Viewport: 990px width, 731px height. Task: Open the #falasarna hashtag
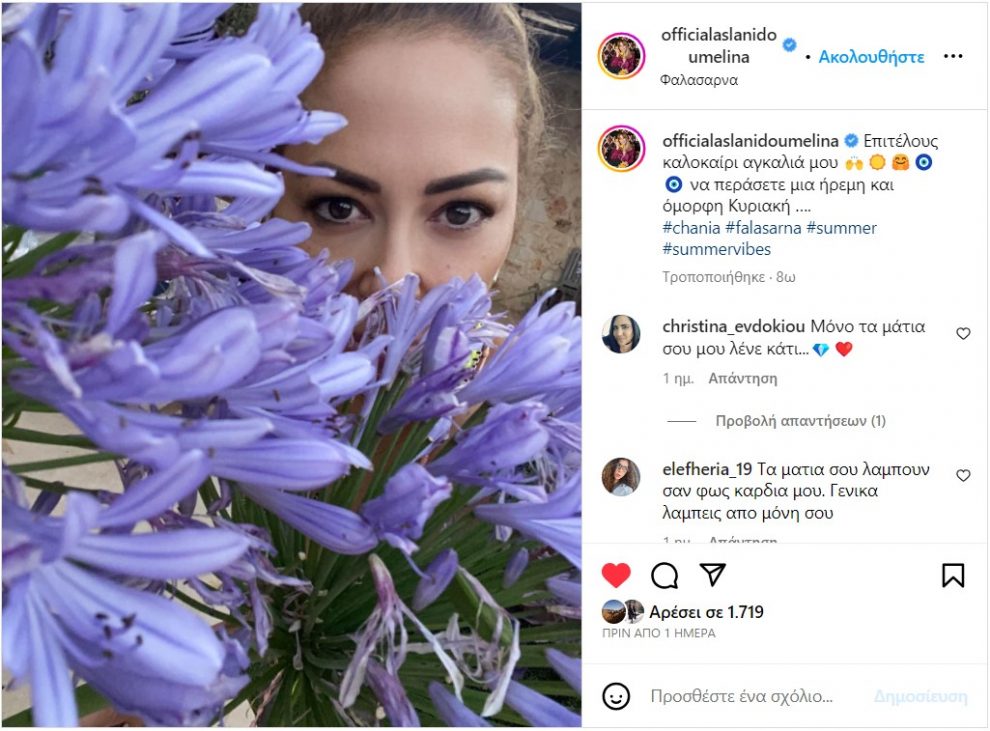tap(763, 228)
